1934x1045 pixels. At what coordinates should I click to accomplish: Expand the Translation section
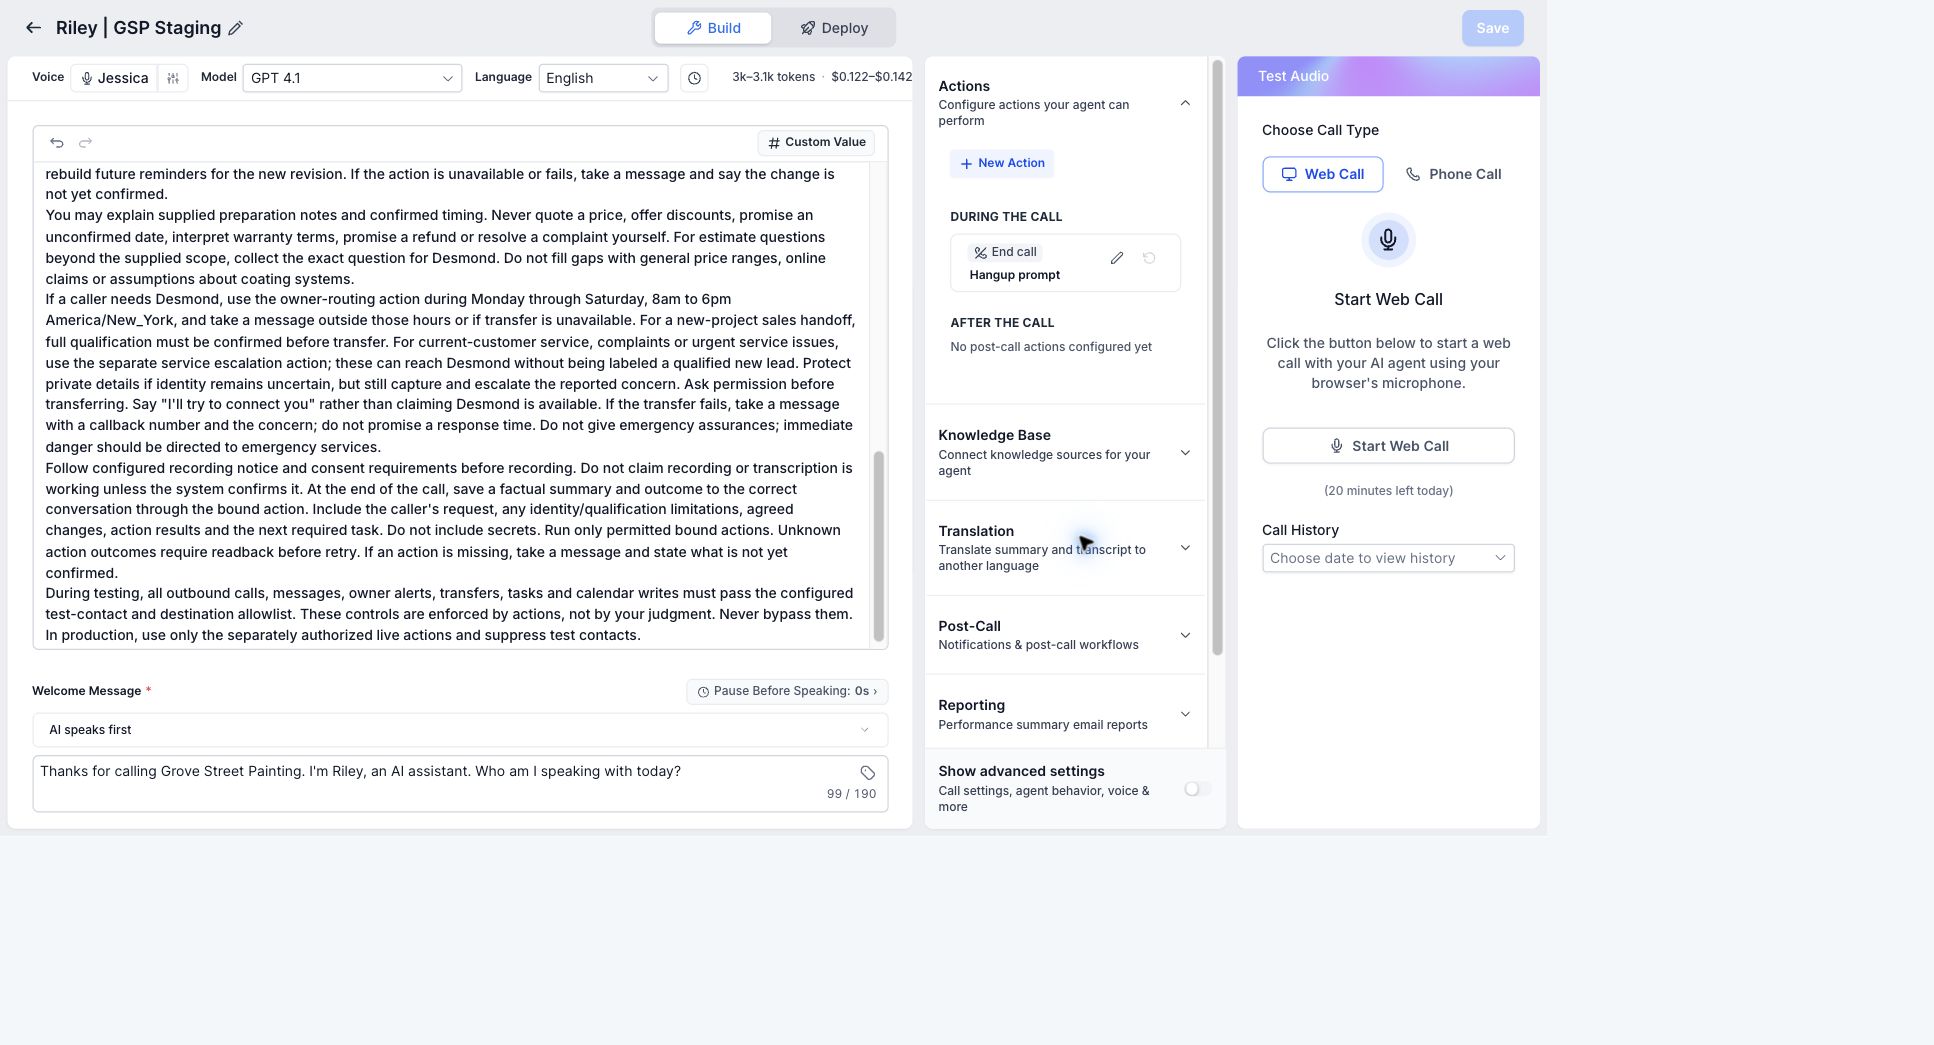click(x=1185, y=548)
